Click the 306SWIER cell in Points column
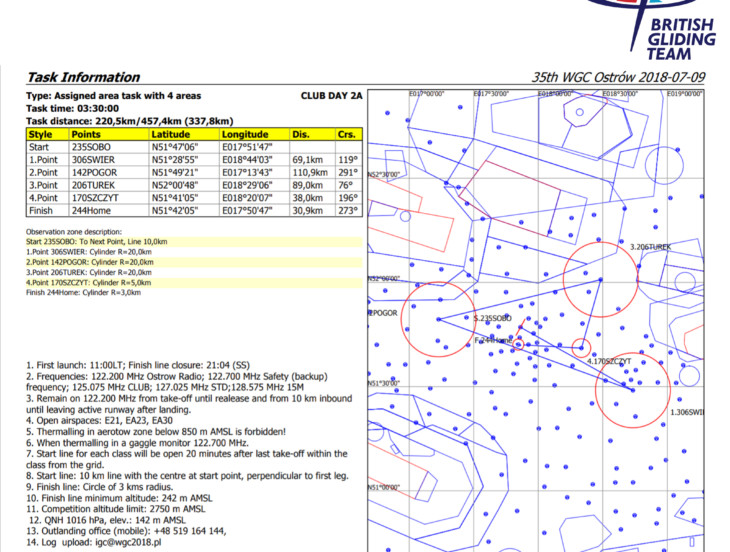 [93, 159]
